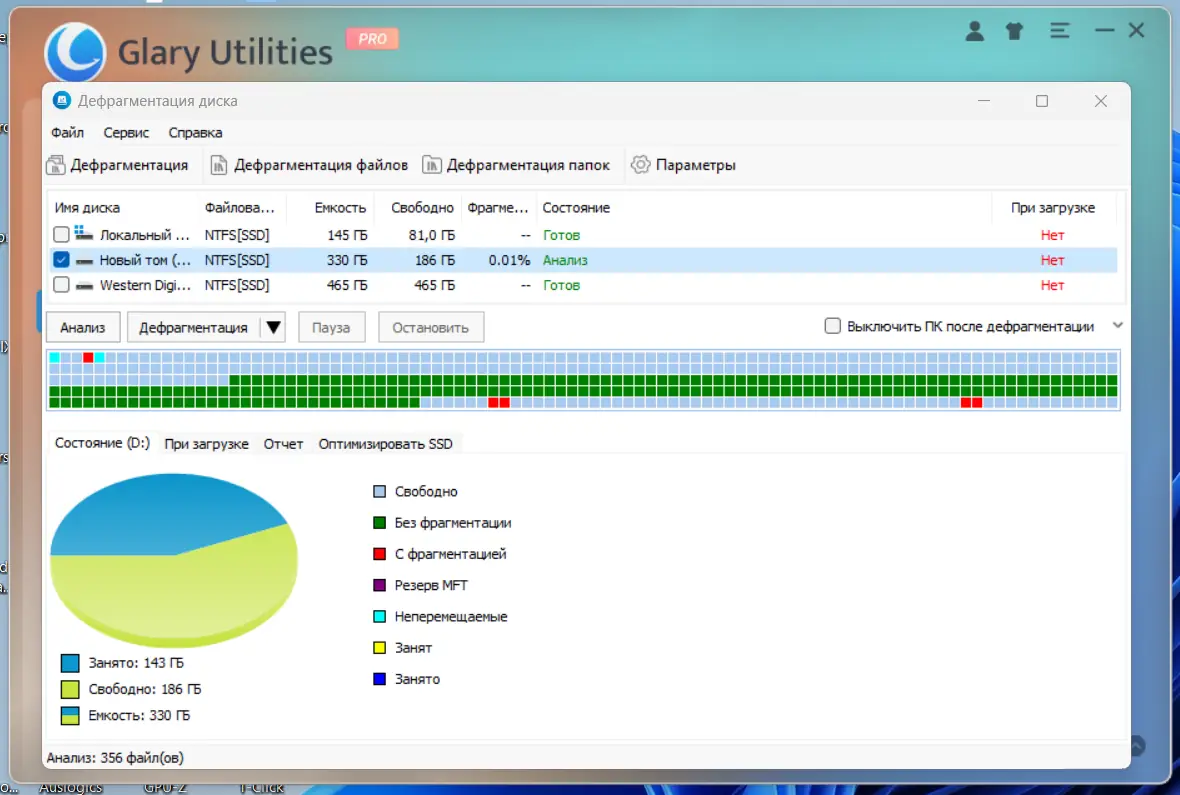Open user account icon in Glary Utilities

975,31
